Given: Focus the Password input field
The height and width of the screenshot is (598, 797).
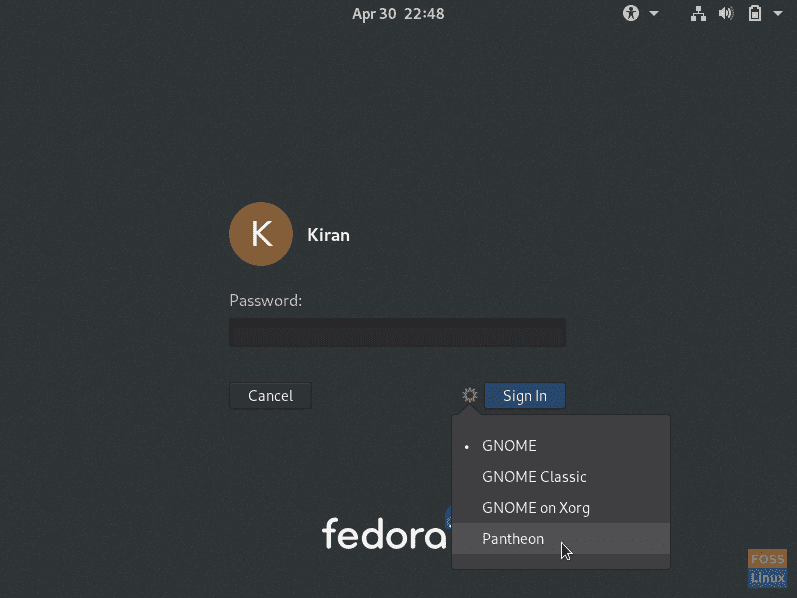Looking at the screenshot, I should tap(397, 333).
